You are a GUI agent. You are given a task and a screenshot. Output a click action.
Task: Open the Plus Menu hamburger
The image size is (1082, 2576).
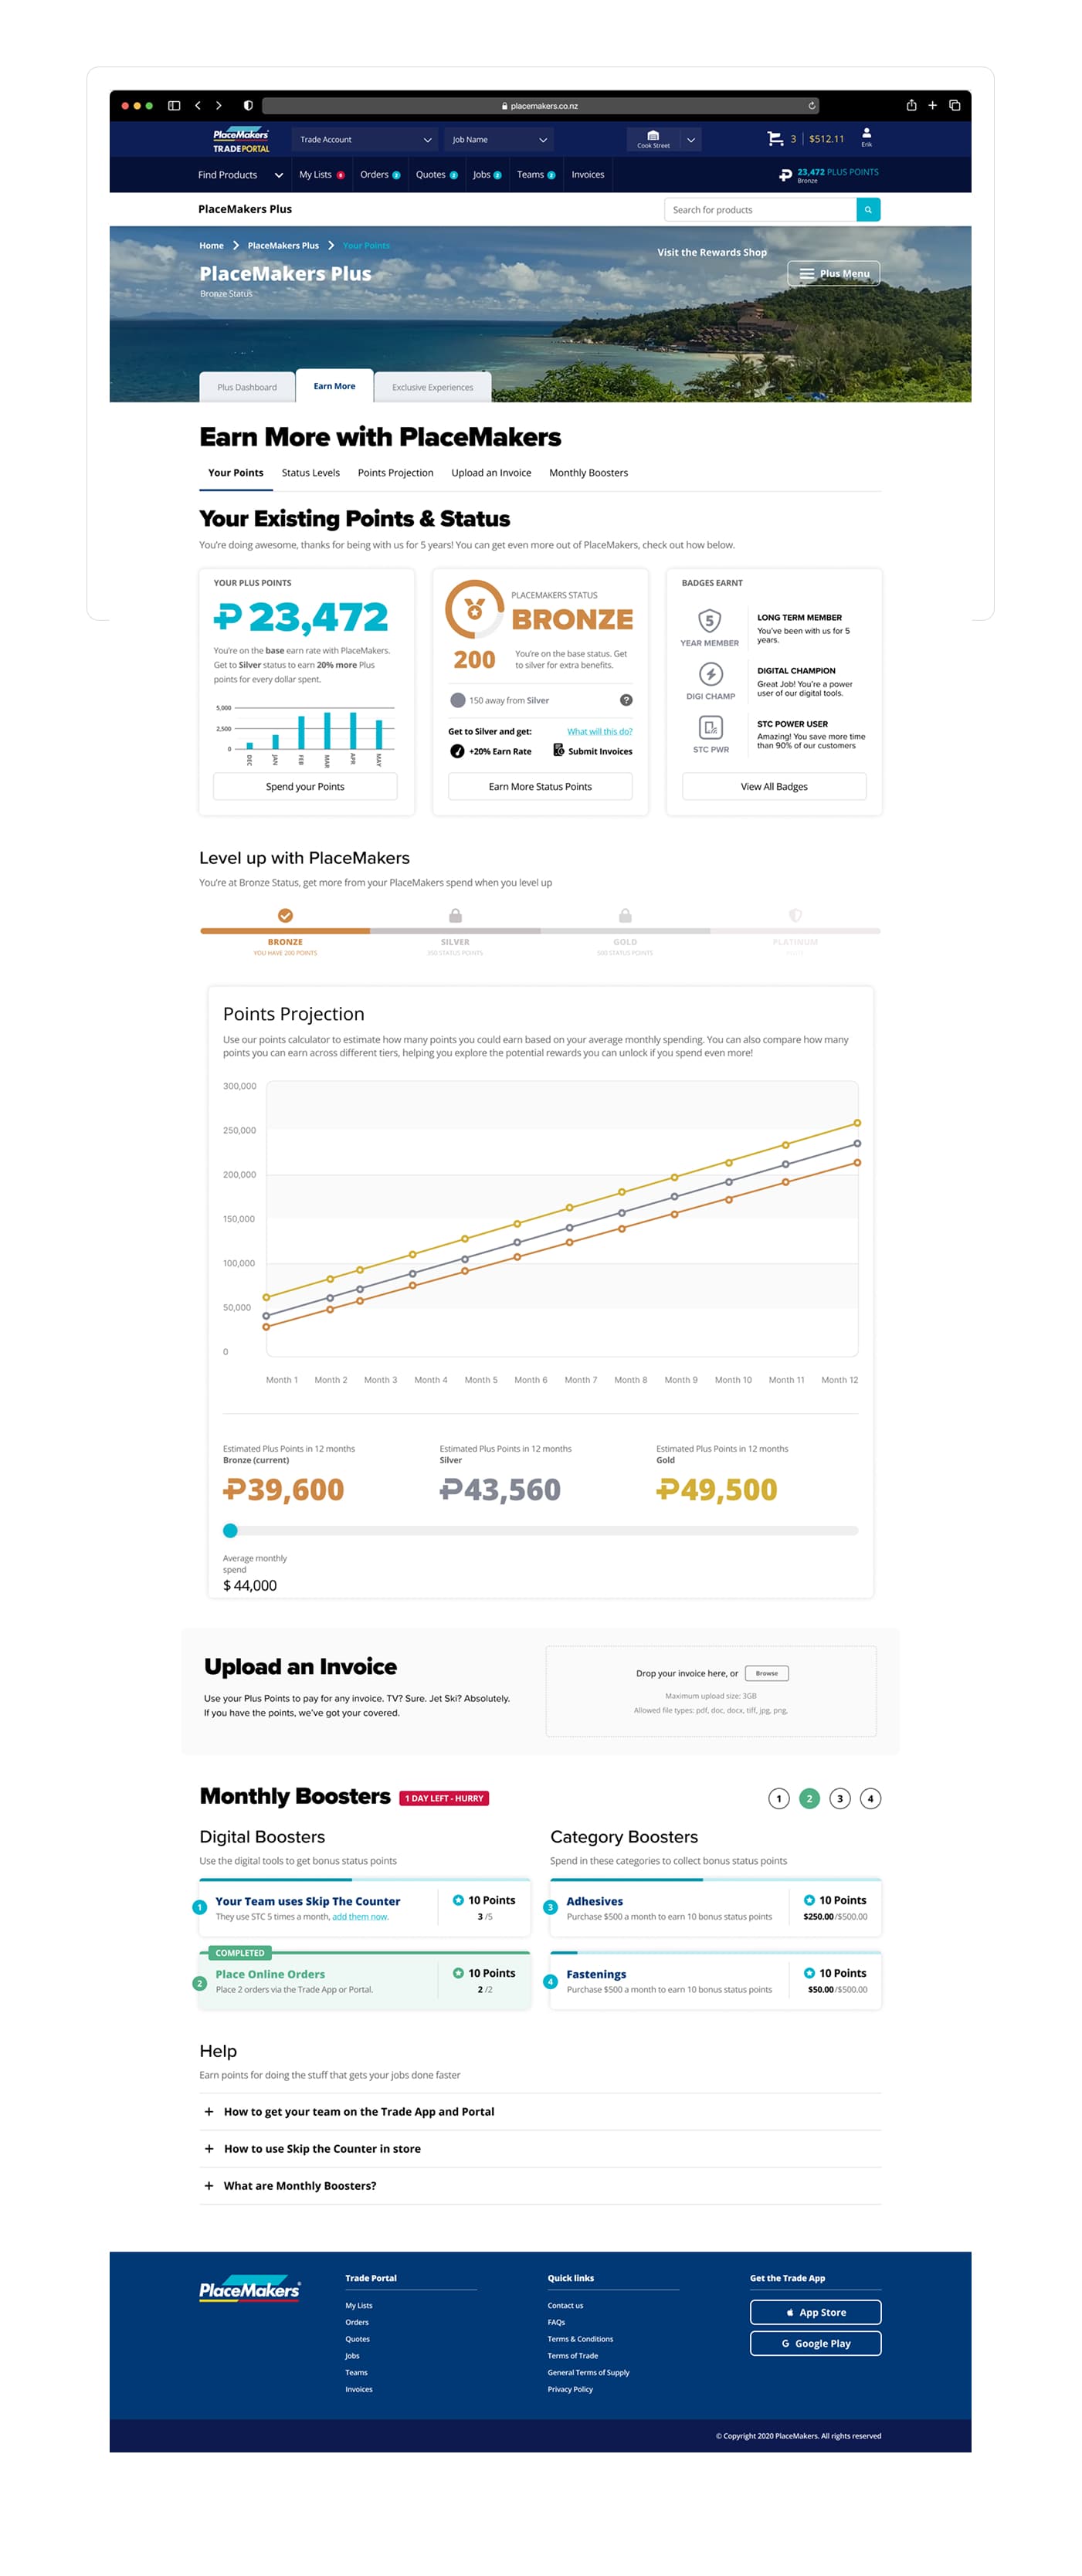click(834, 274)
